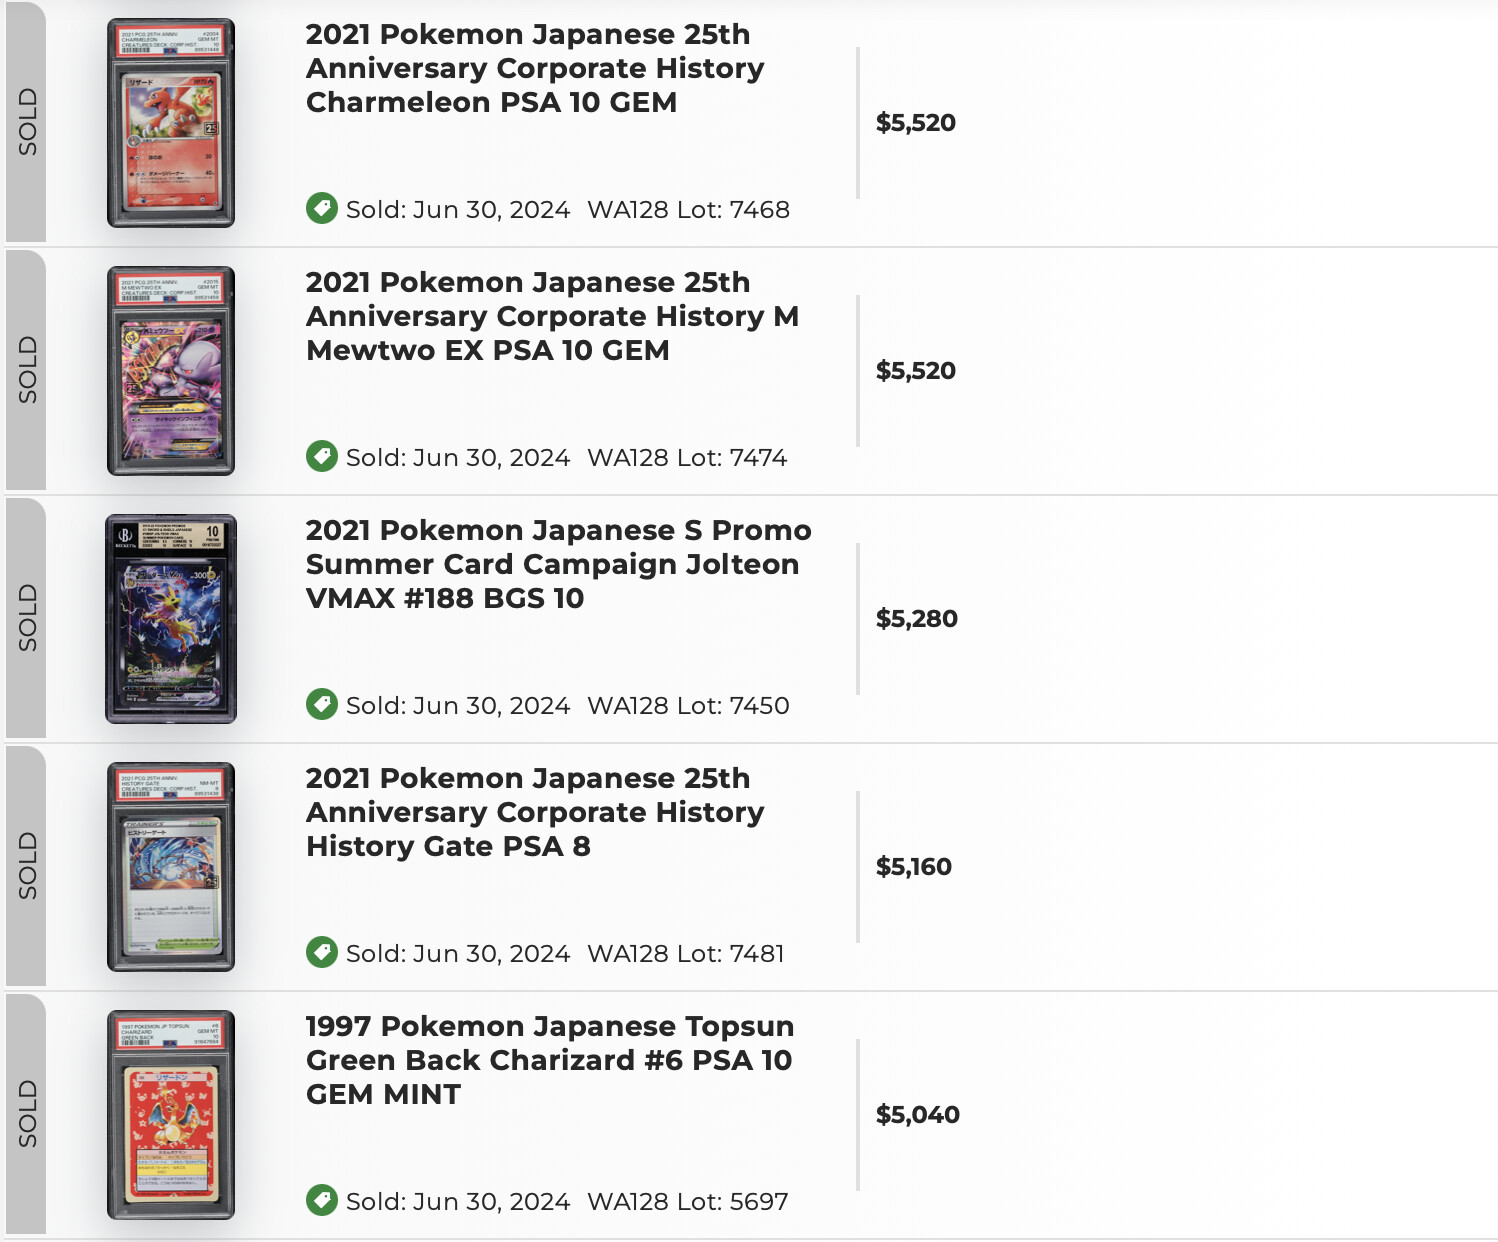This screenshot has height=1242, width=1498.
Task: Open the Topsun Charizard card thumbnail
Action: pyautogui.click(x=171, y=1115)
